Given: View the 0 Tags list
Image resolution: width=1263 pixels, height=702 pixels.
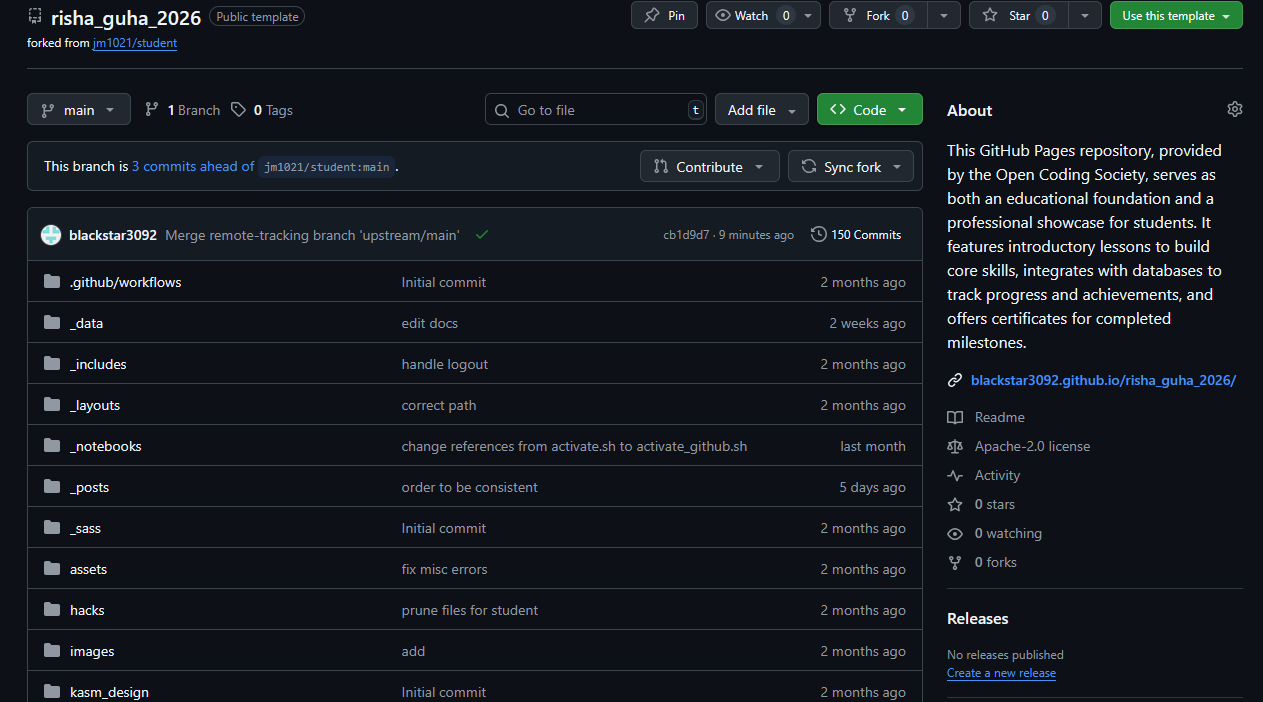Looking at the screenshot, I should pyautogui.click(x=262, y=110).
